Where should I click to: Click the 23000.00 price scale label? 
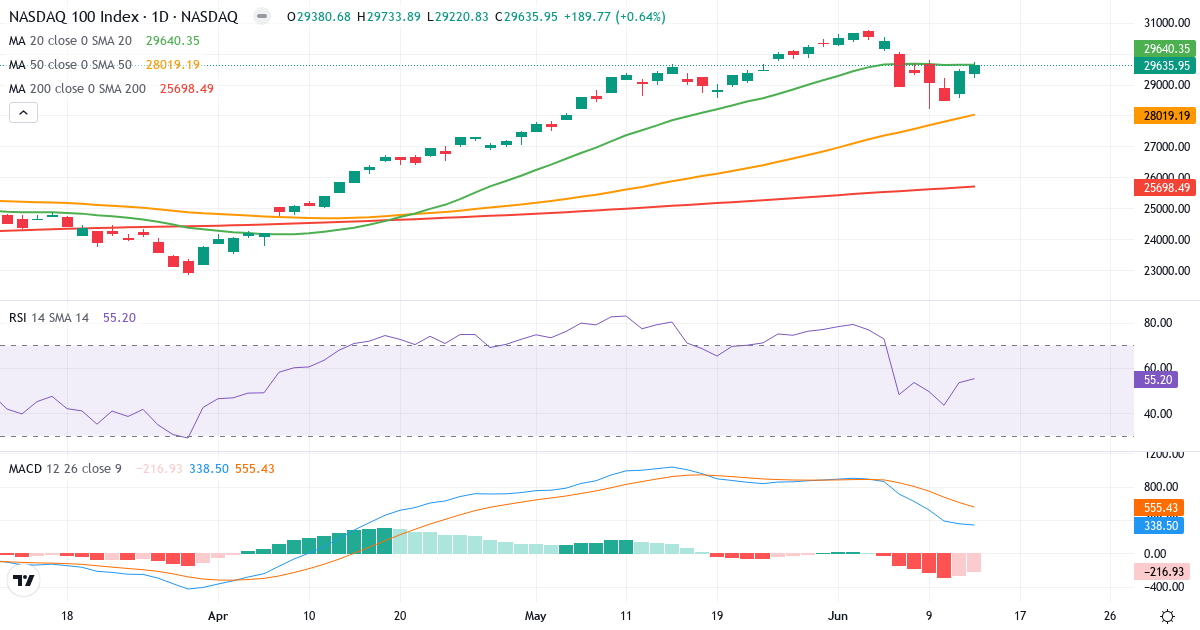point(1165,271)
